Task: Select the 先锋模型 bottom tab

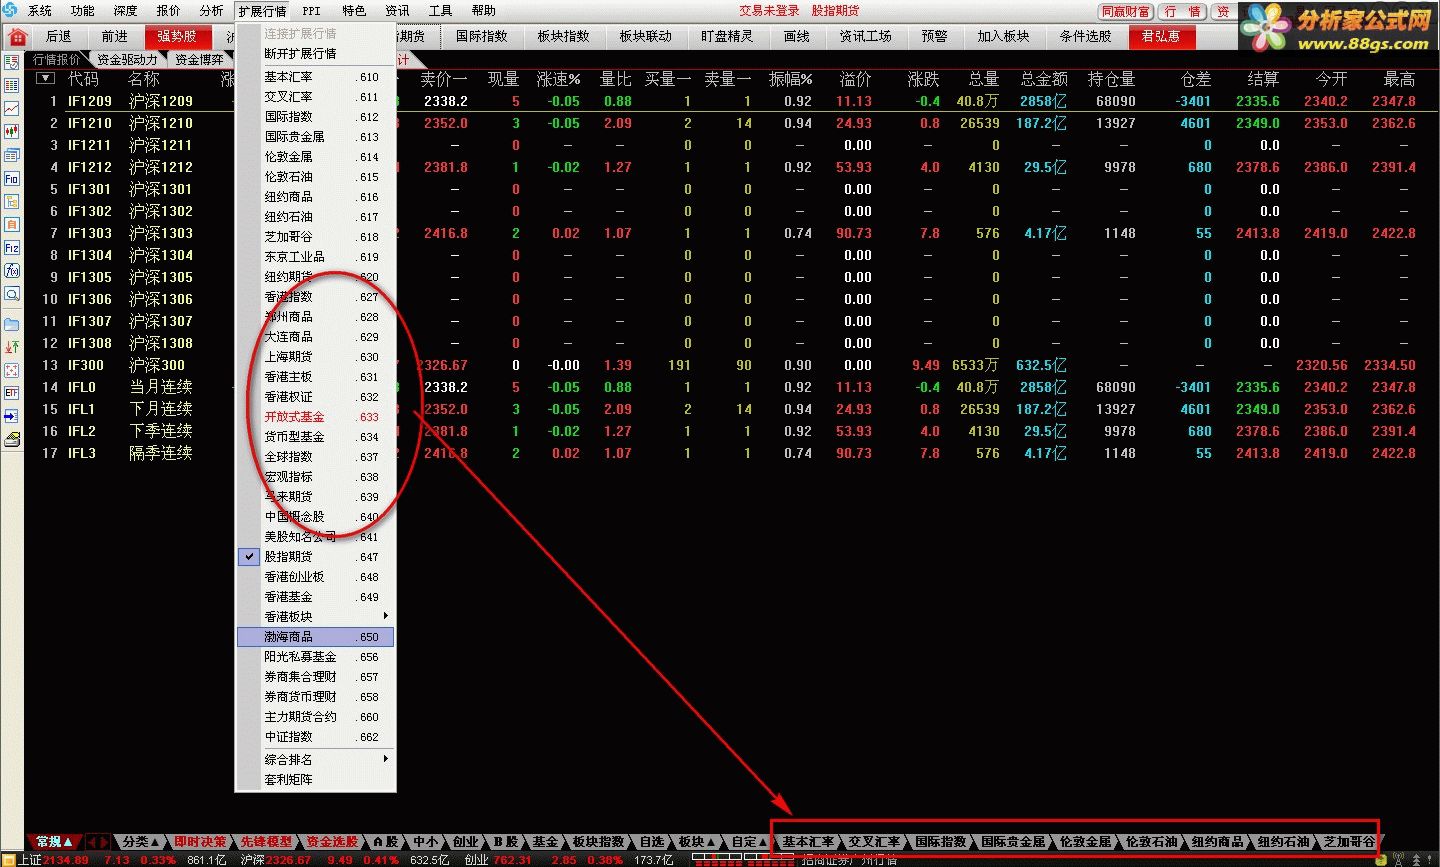Action: pyautogui.click(x=266, y=842)
